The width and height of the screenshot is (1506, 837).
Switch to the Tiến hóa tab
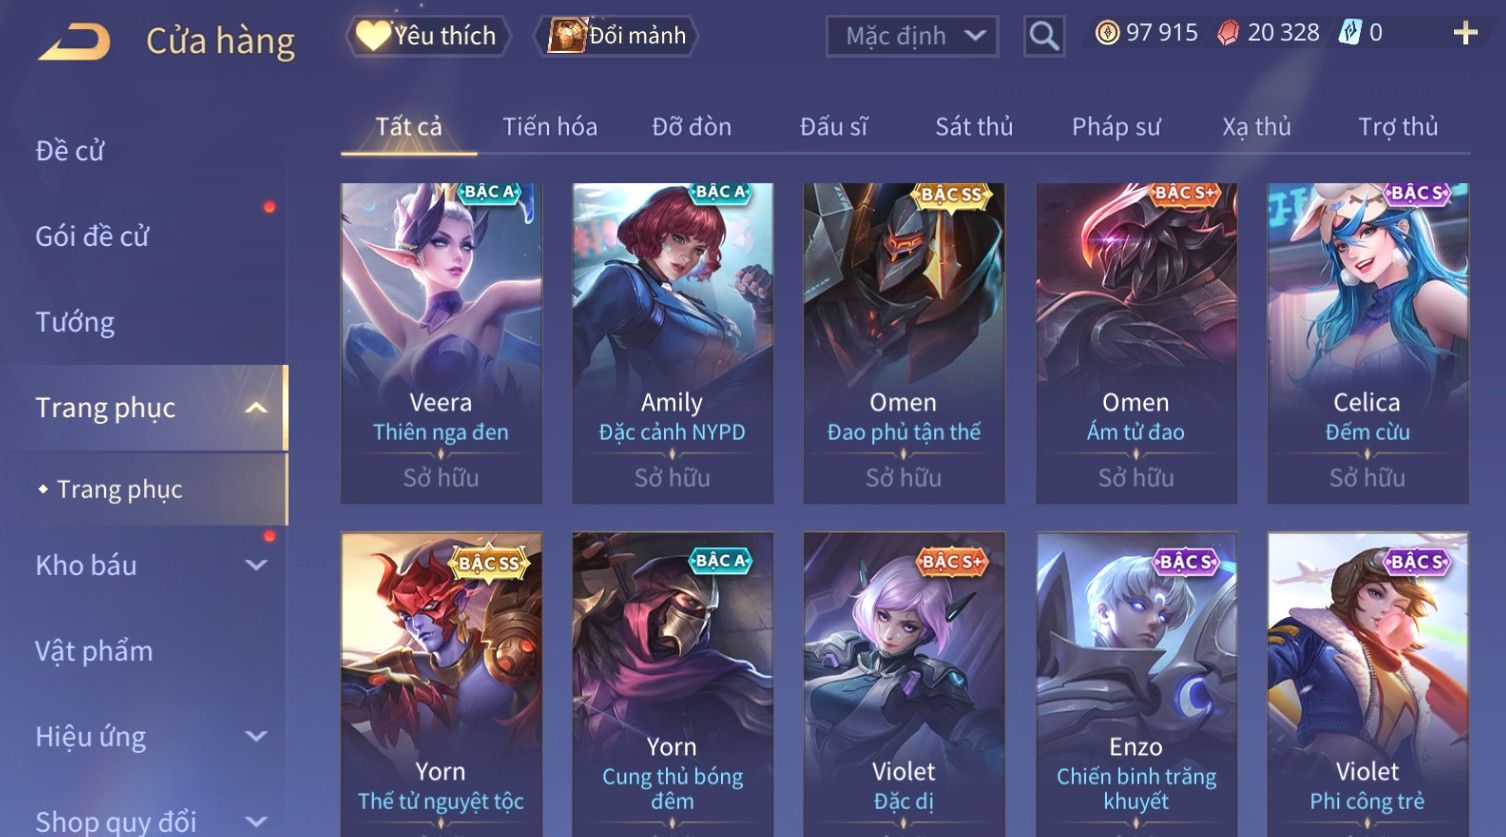tap(550, 127)
